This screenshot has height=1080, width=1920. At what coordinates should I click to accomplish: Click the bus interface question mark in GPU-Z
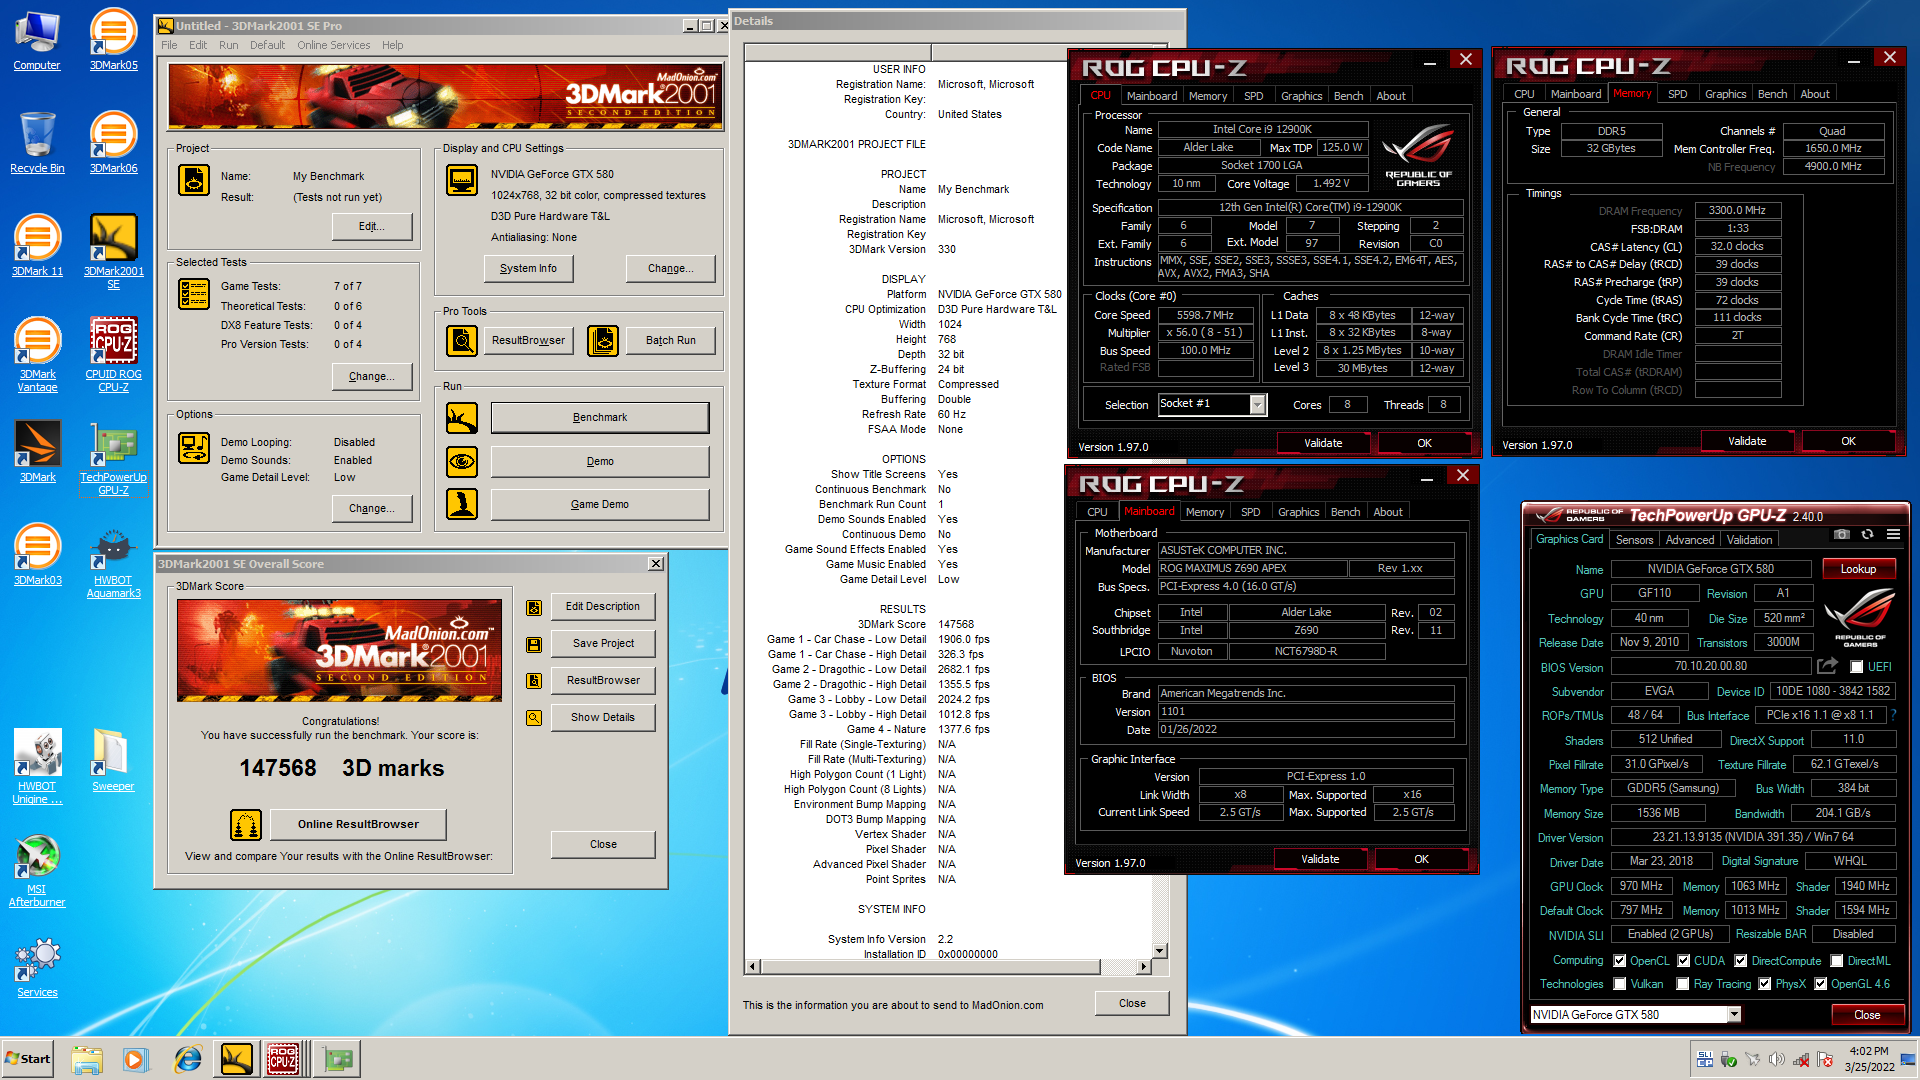(x=1893, y=715)
